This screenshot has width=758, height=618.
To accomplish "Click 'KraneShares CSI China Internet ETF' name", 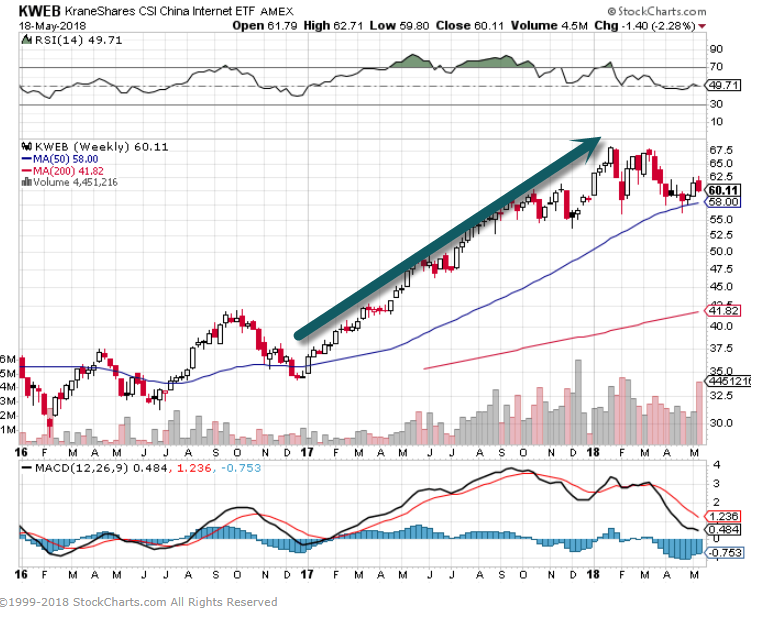I will pos(160,11).
